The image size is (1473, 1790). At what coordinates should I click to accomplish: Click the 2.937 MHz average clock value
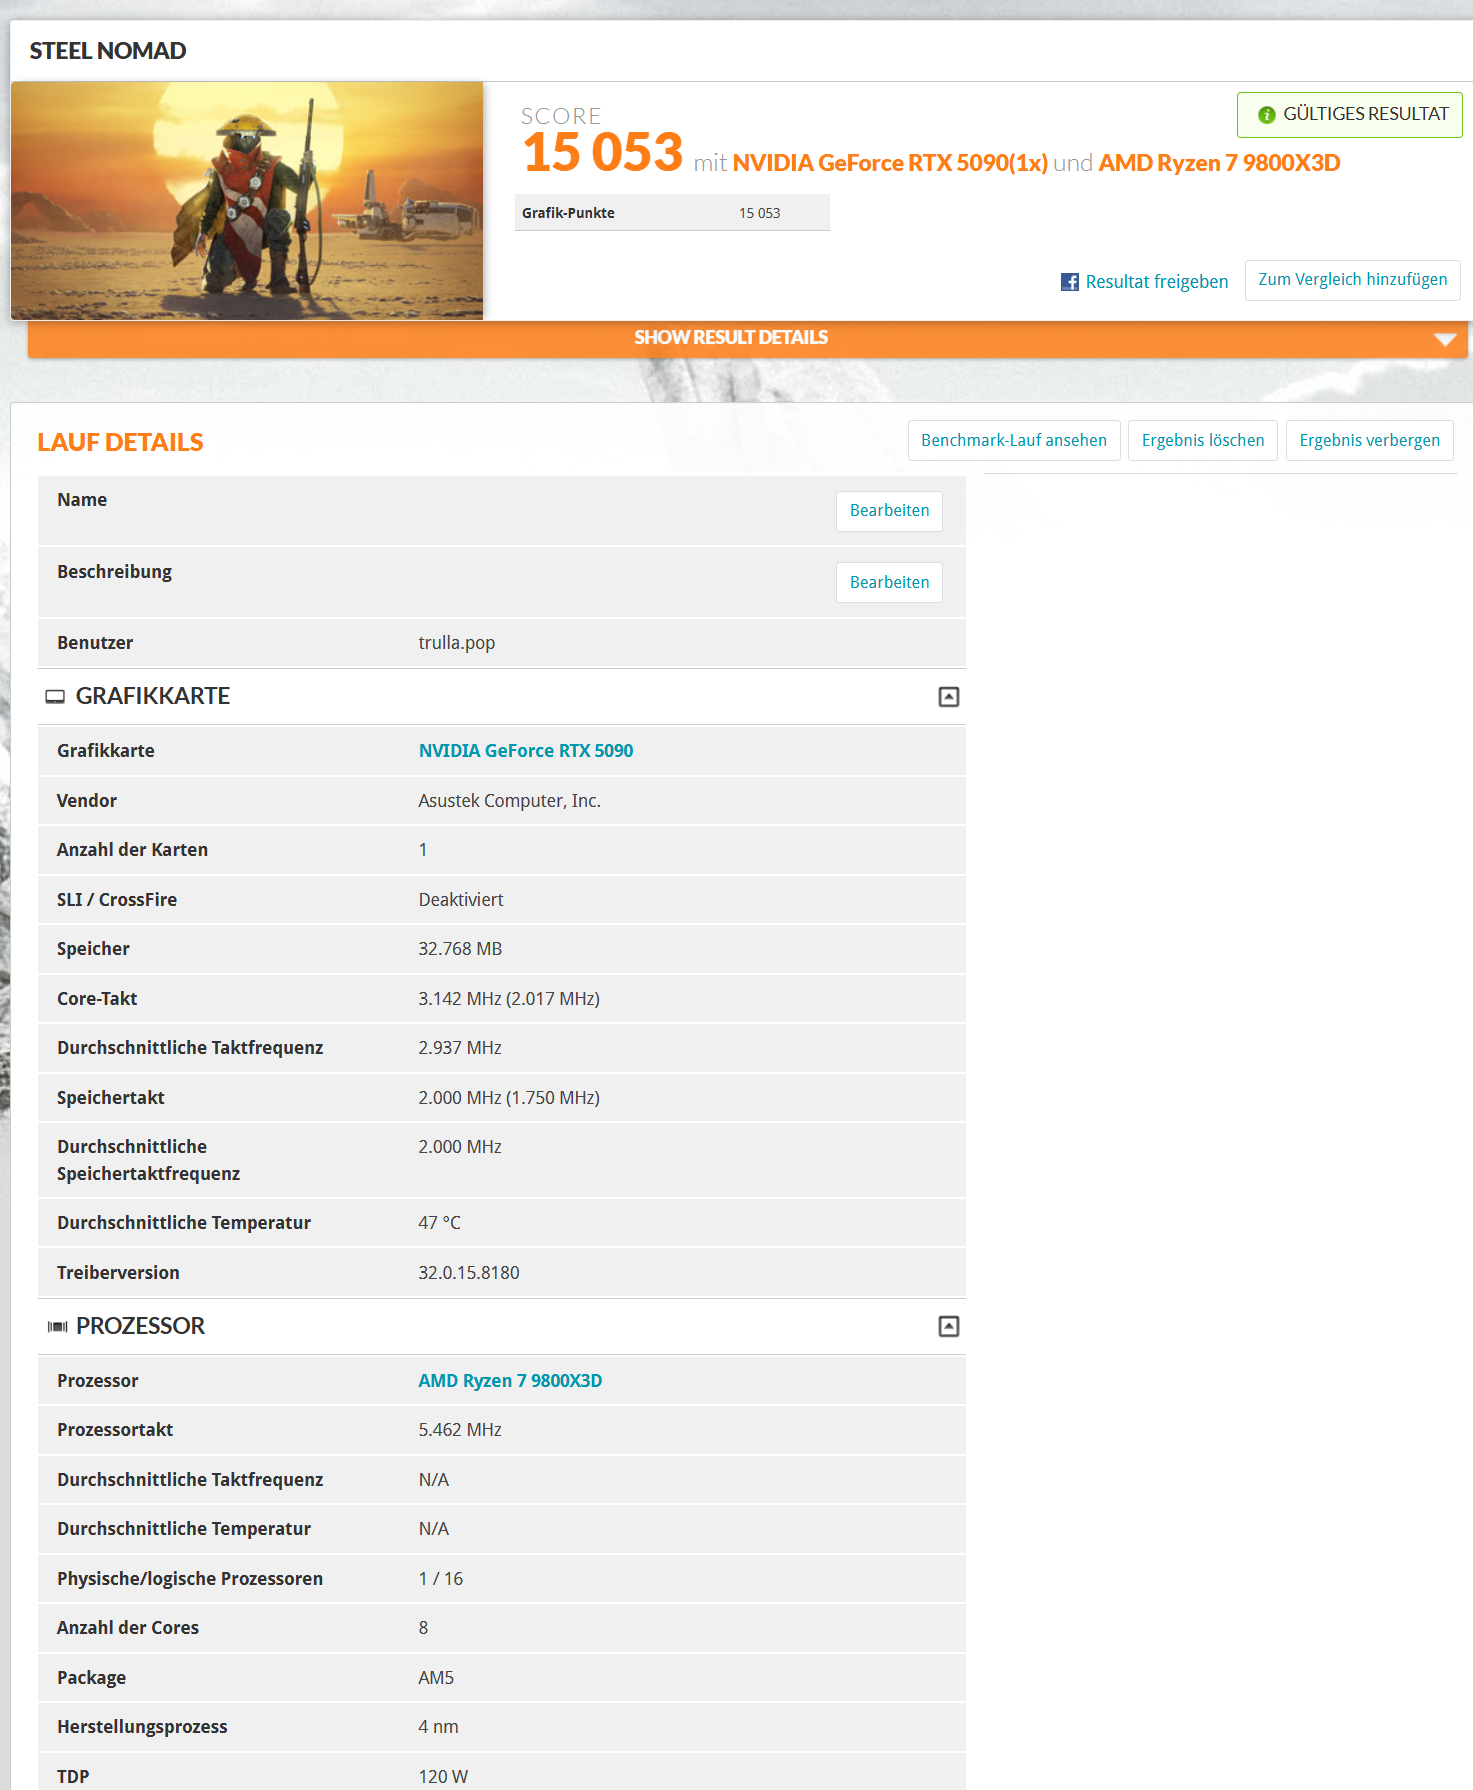point(460,1048)
